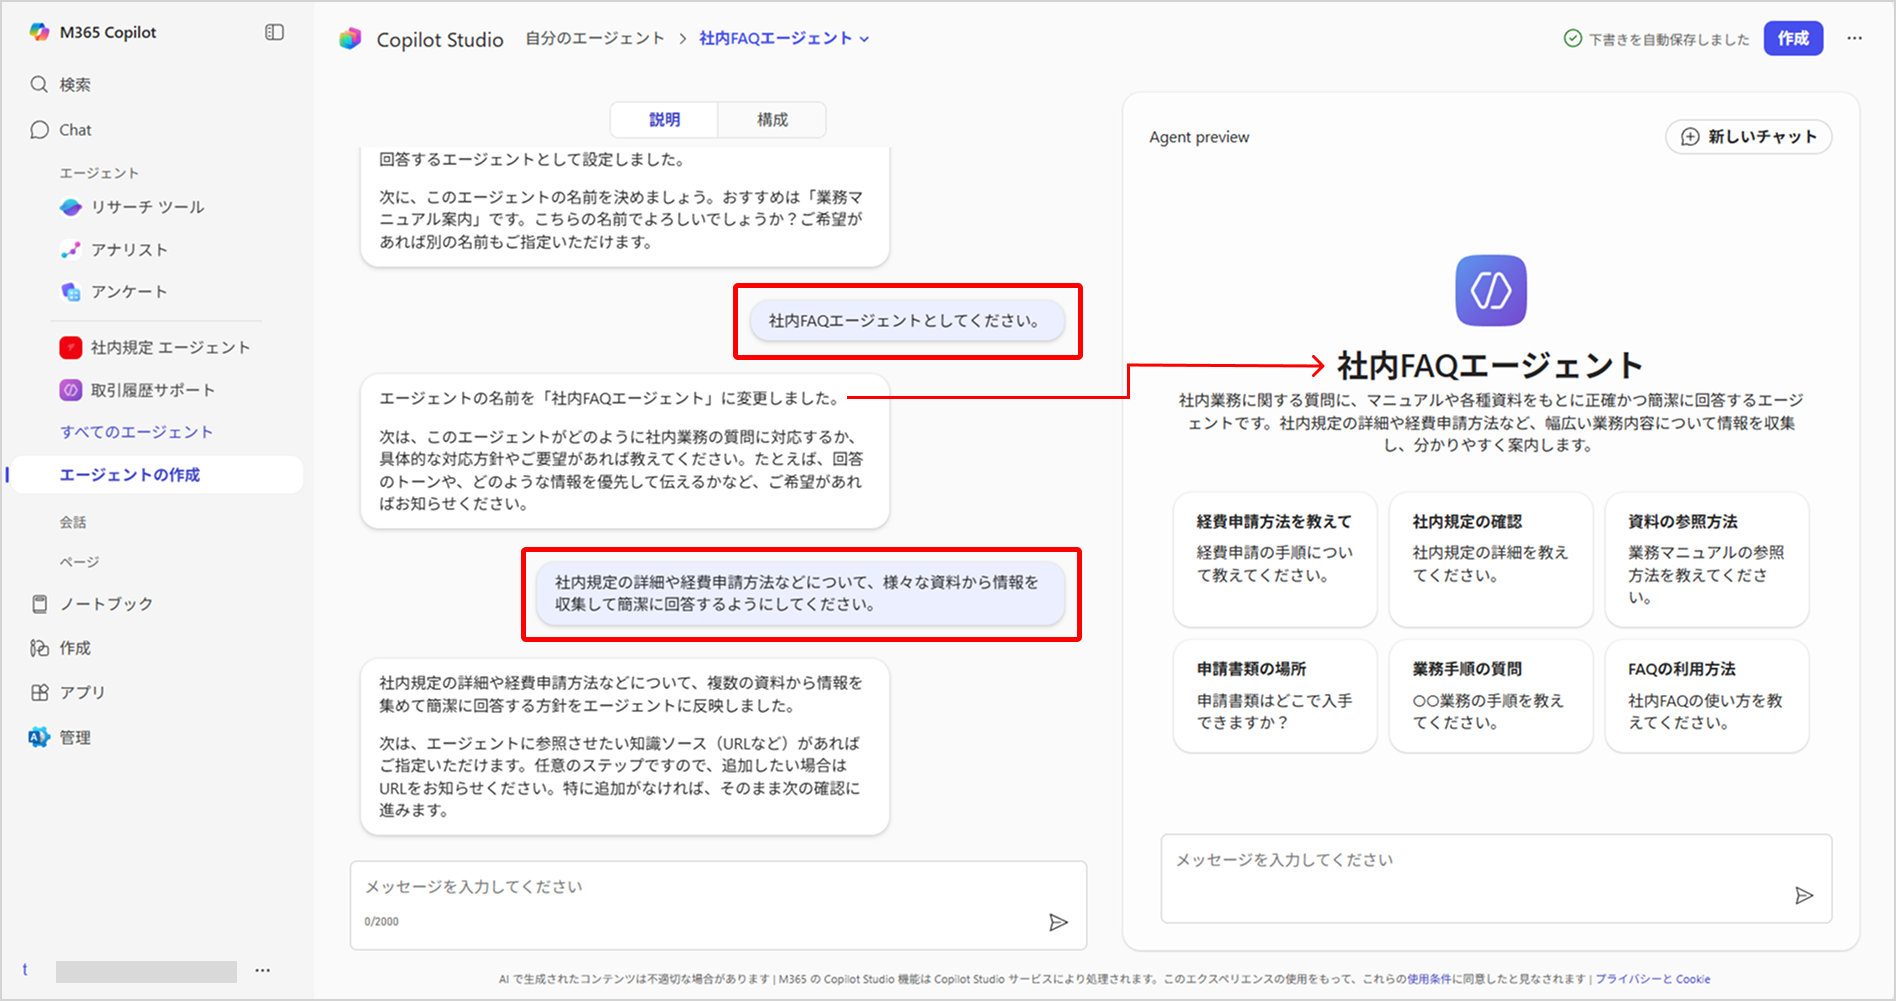This screenshot has width=1896, height=1001.
Task: Open the アンケート agent
Action: click(x=129, y=292)
